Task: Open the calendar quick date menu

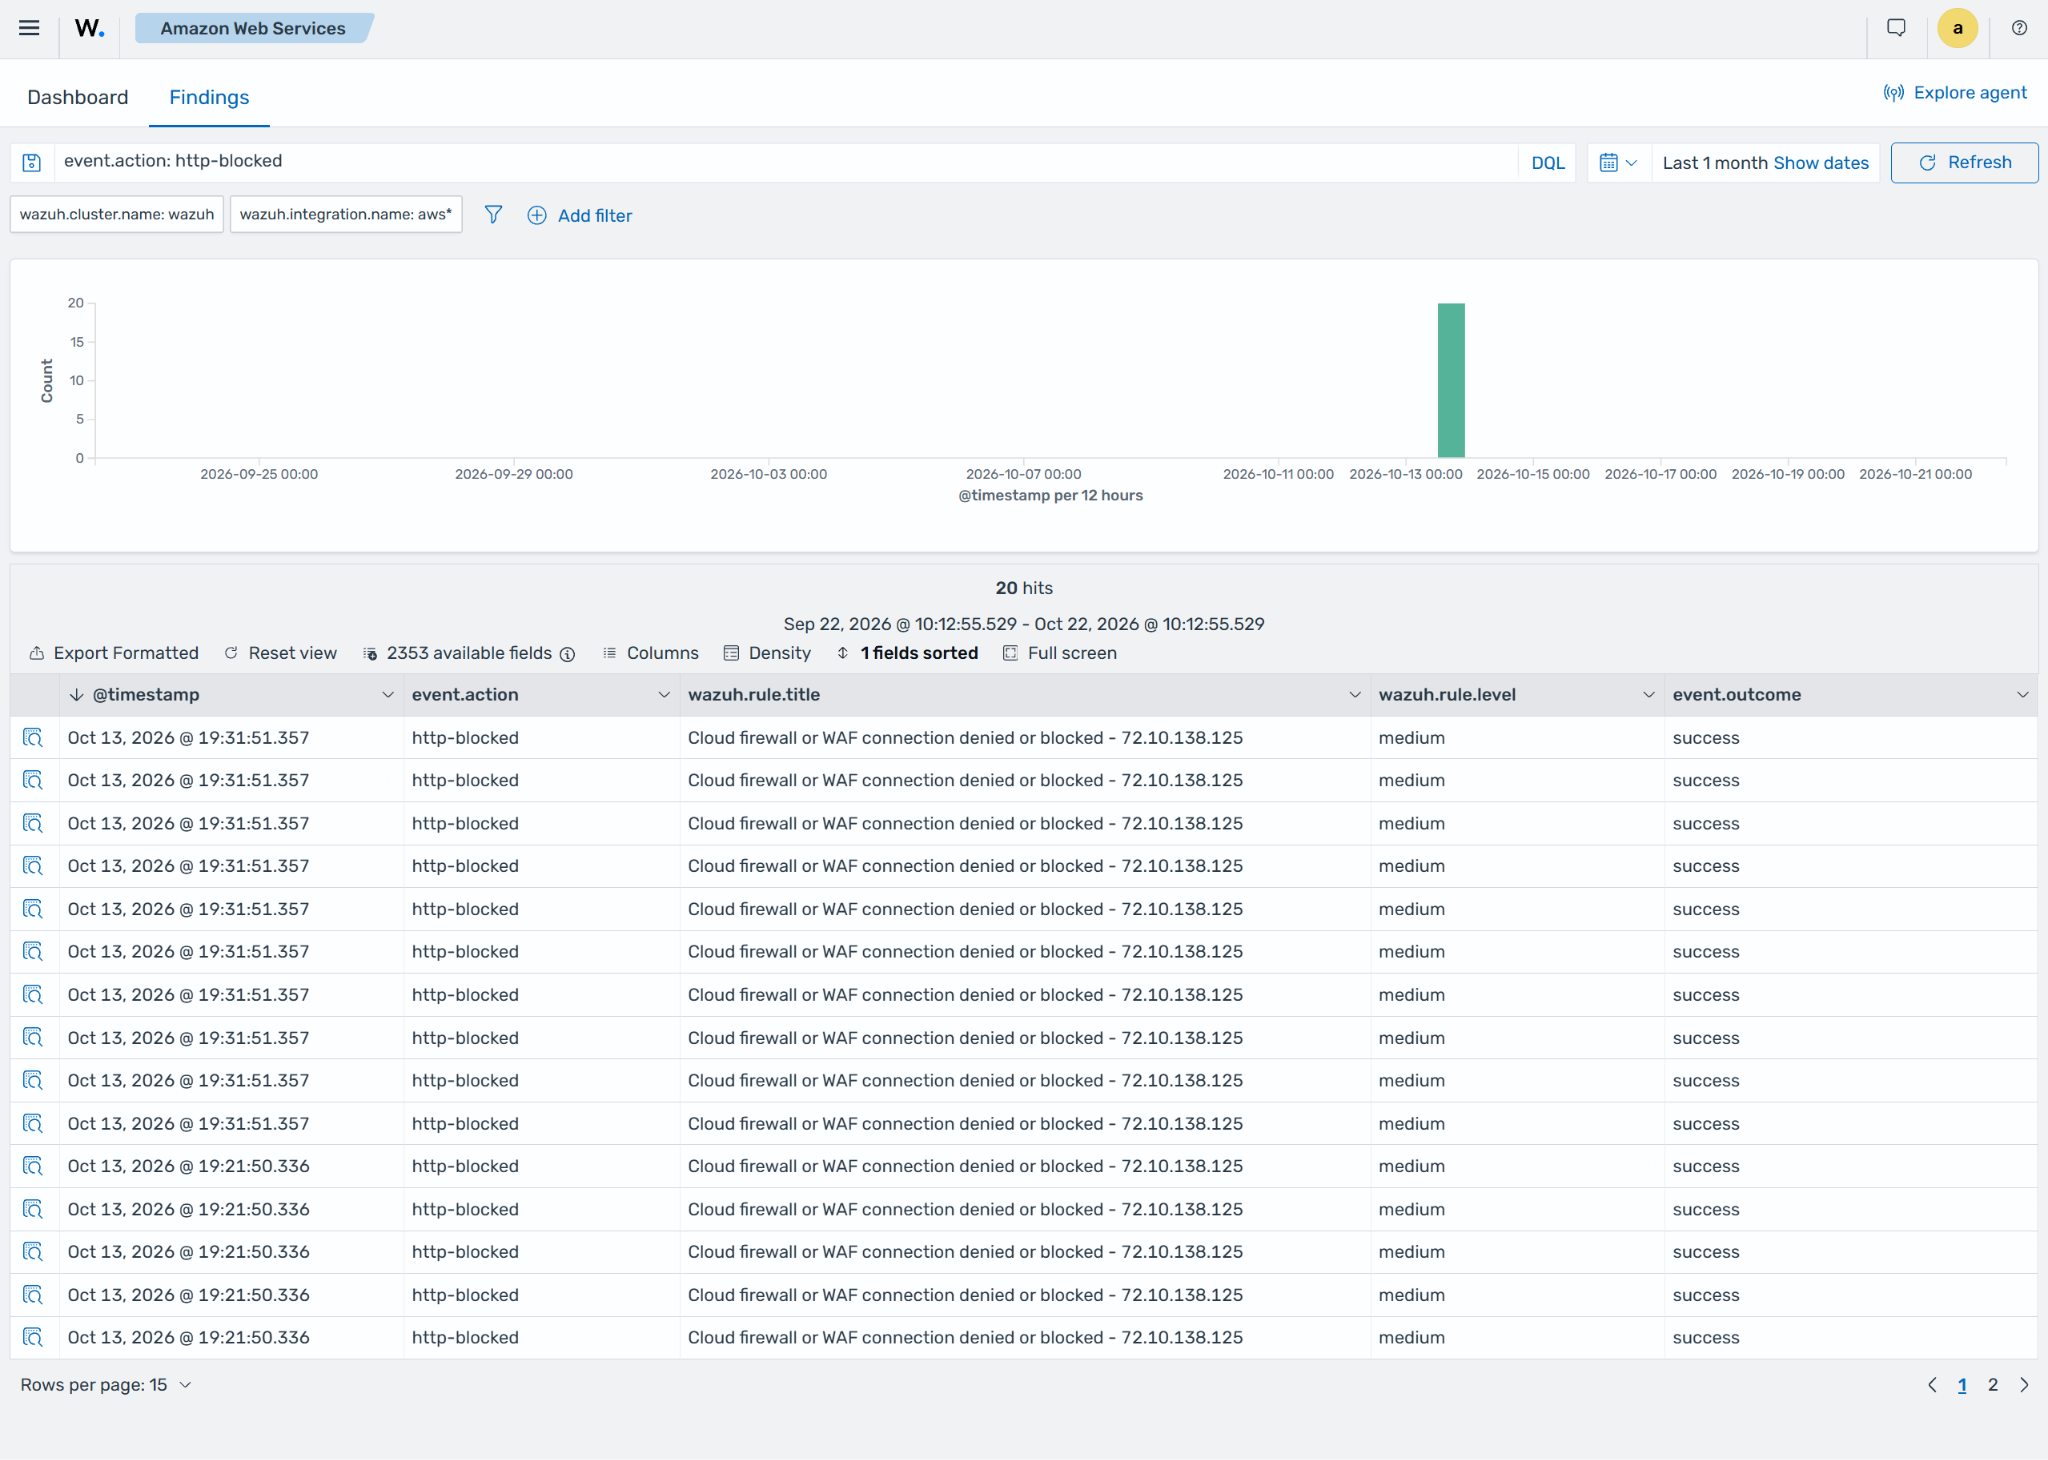Action: (x=1618, y=163)
